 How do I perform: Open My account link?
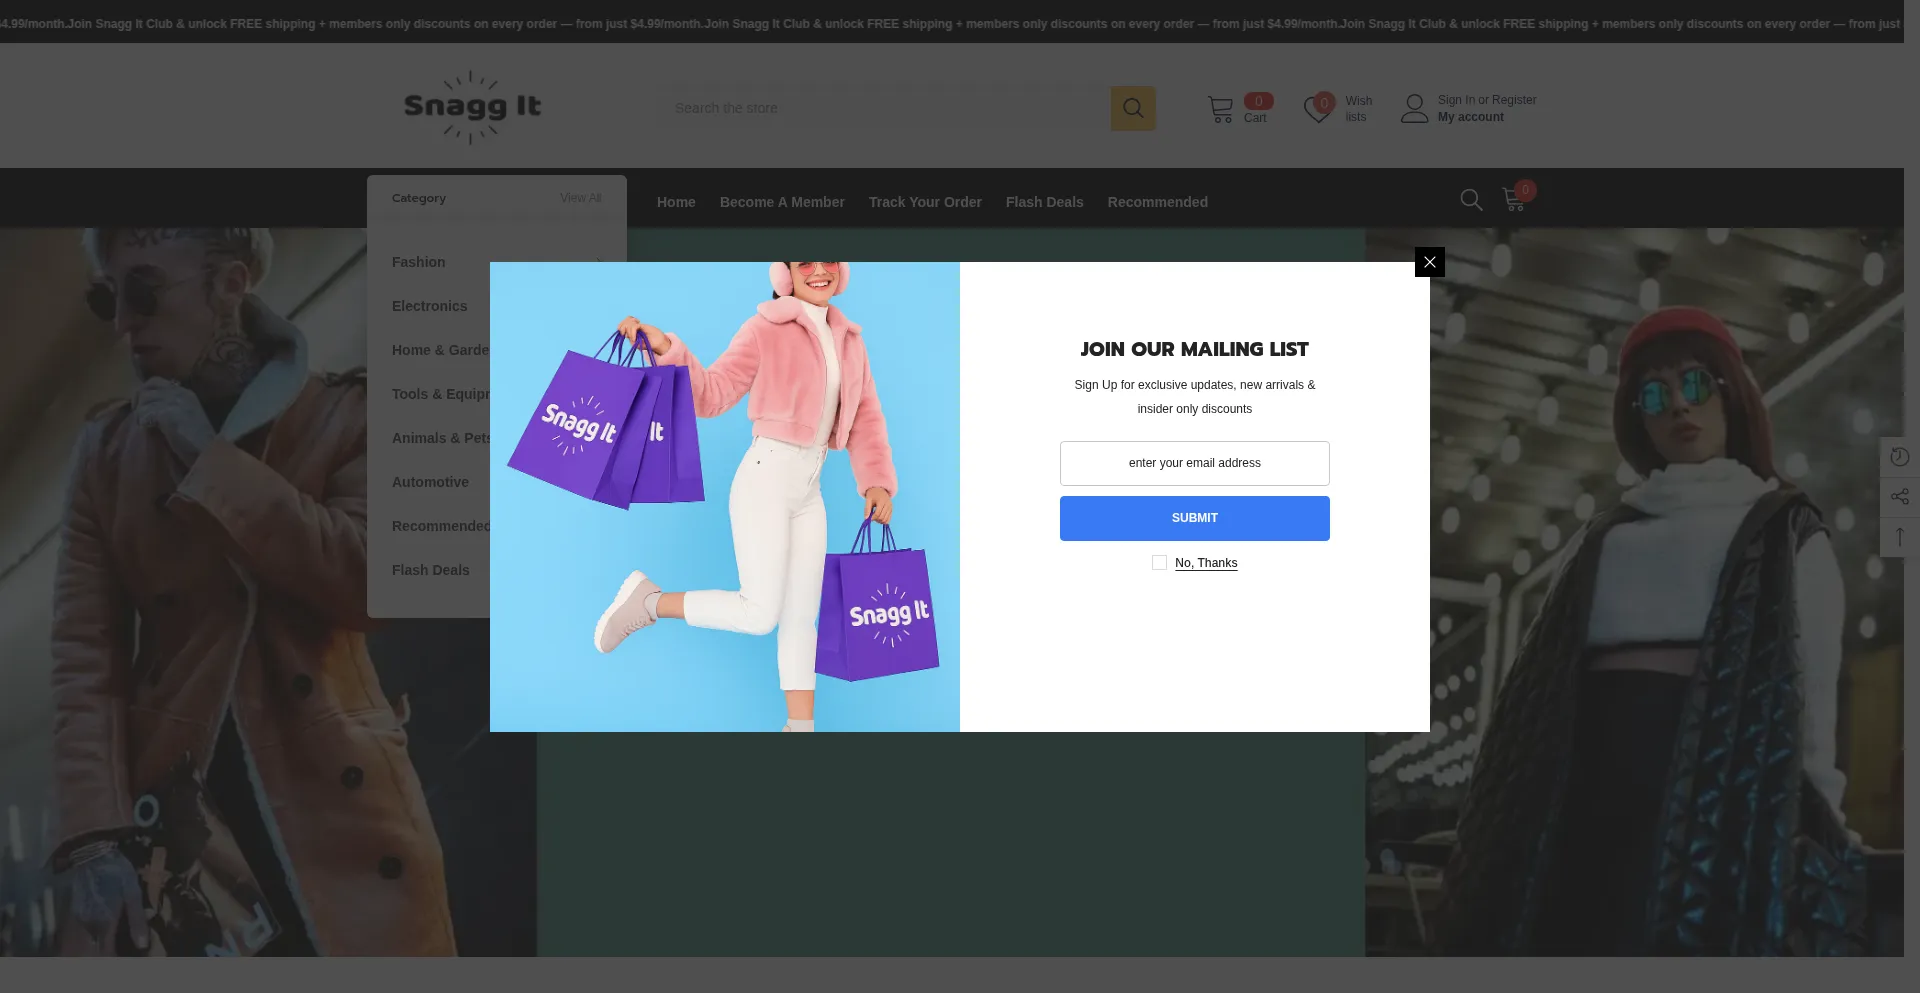[x=1470, y=117]
